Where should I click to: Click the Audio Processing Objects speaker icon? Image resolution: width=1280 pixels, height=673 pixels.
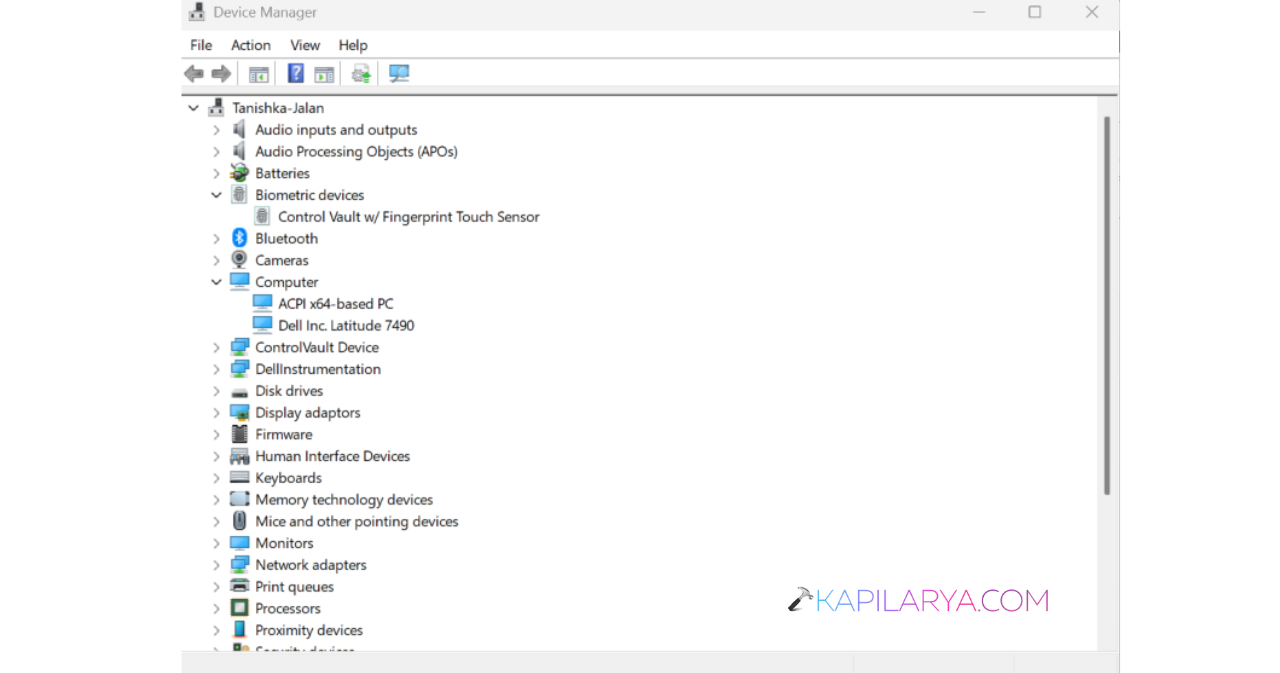[x=239, y=151]
